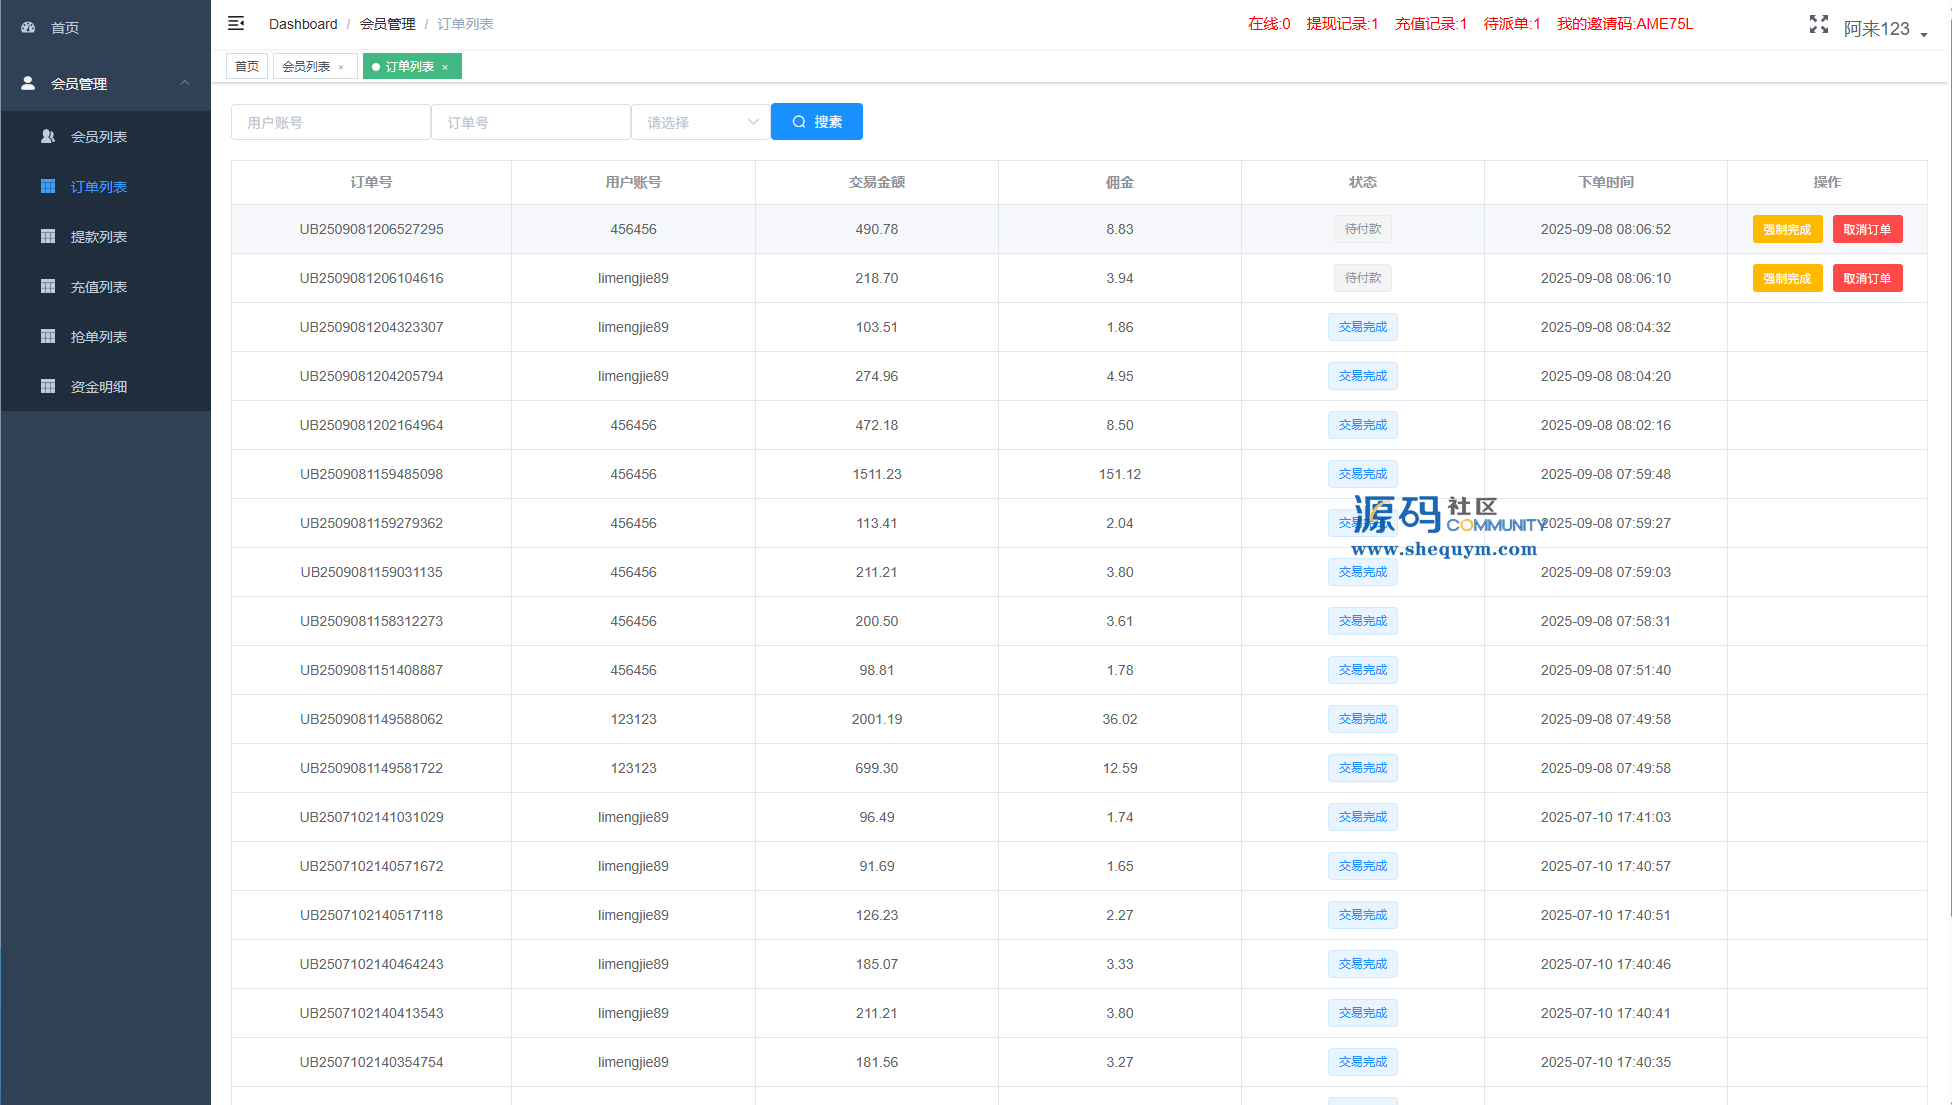
Task: Close the 会员列表 tab
Action: coord(341,67)
